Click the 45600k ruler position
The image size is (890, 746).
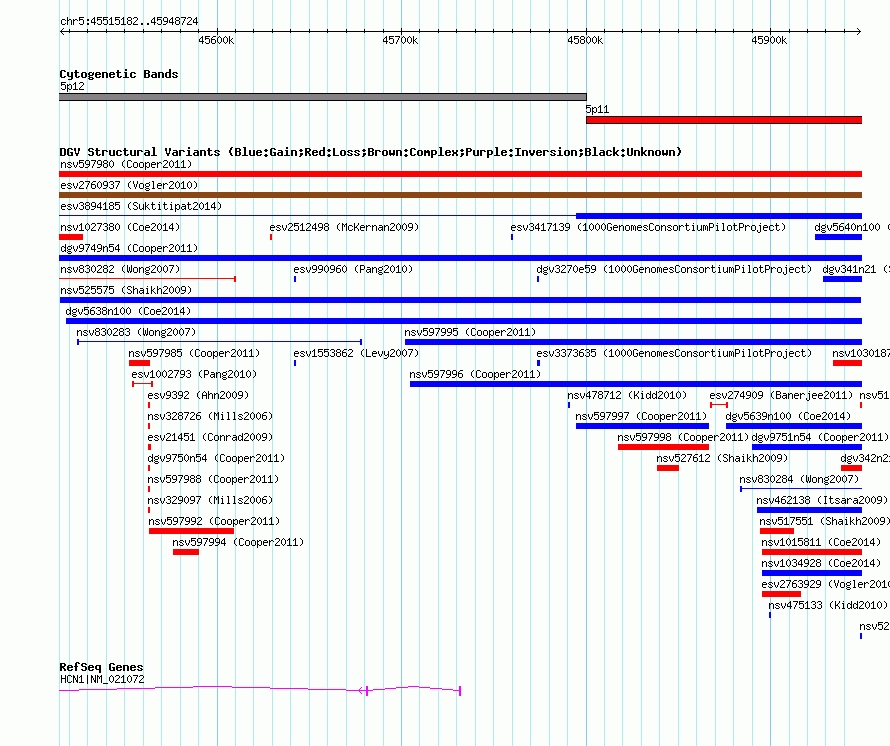pos(216,40)
